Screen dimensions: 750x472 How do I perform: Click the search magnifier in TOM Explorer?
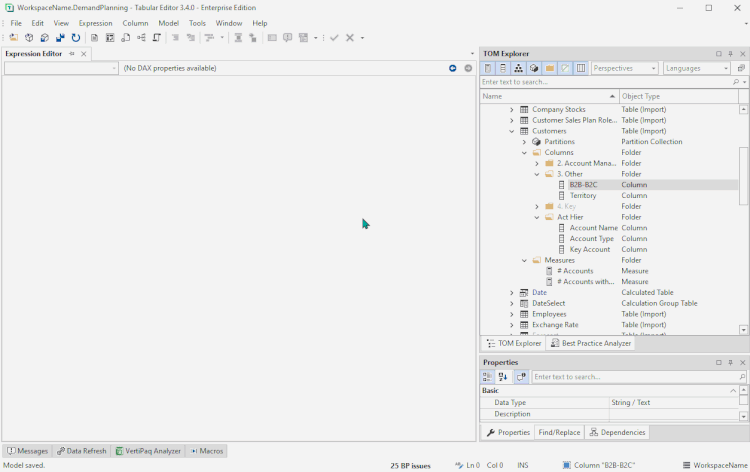736,82
